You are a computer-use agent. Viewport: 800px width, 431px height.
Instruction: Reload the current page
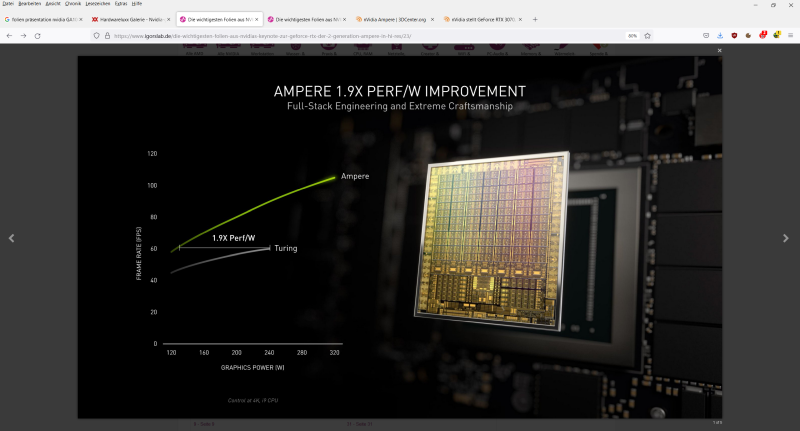[x=37, y=36]
